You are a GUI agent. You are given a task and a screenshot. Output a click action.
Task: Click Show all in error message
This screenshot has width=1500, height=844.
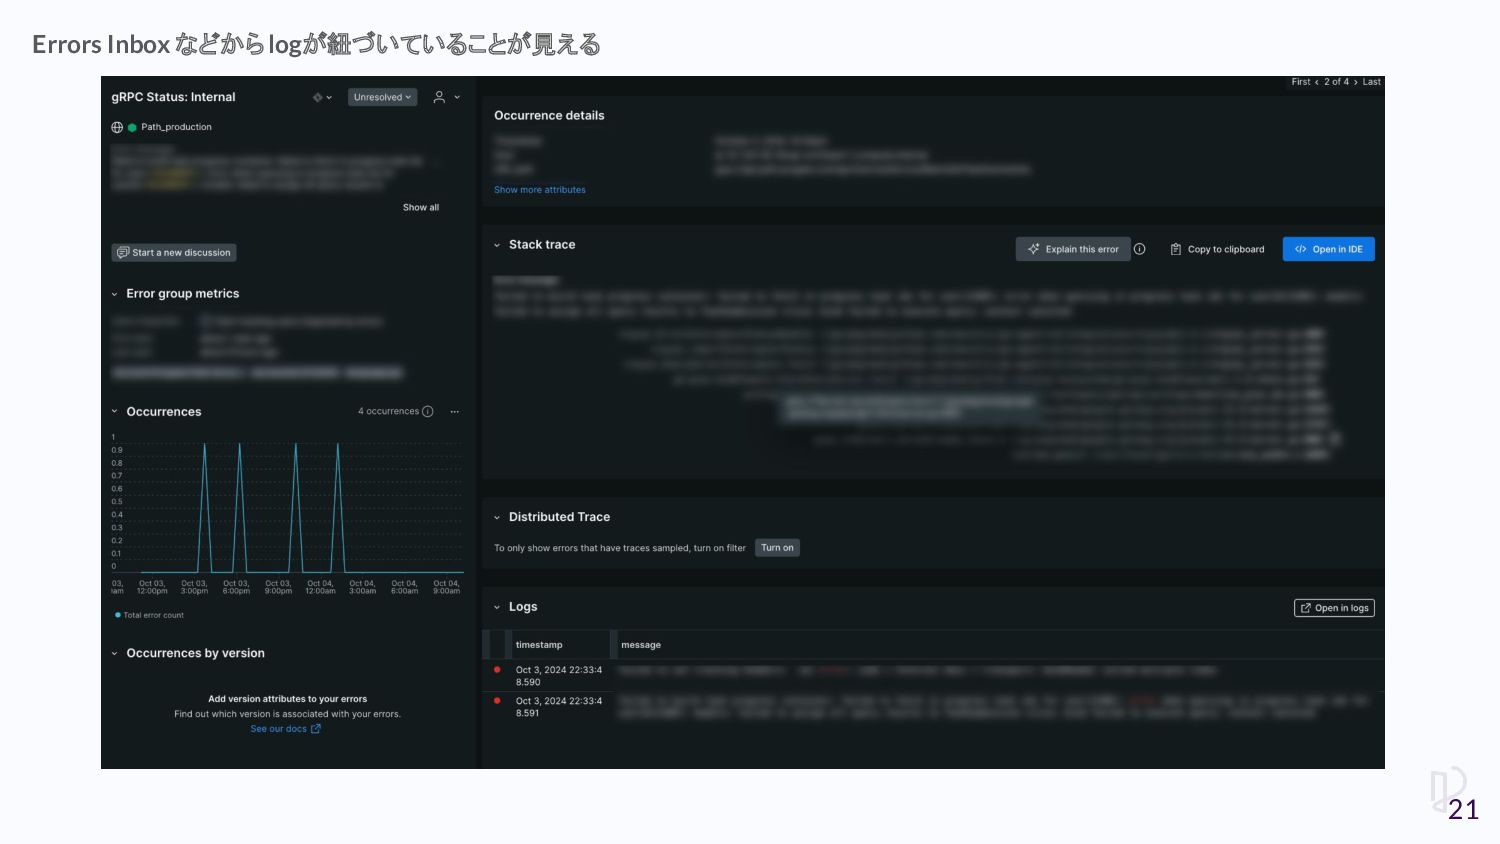point(421,207)
